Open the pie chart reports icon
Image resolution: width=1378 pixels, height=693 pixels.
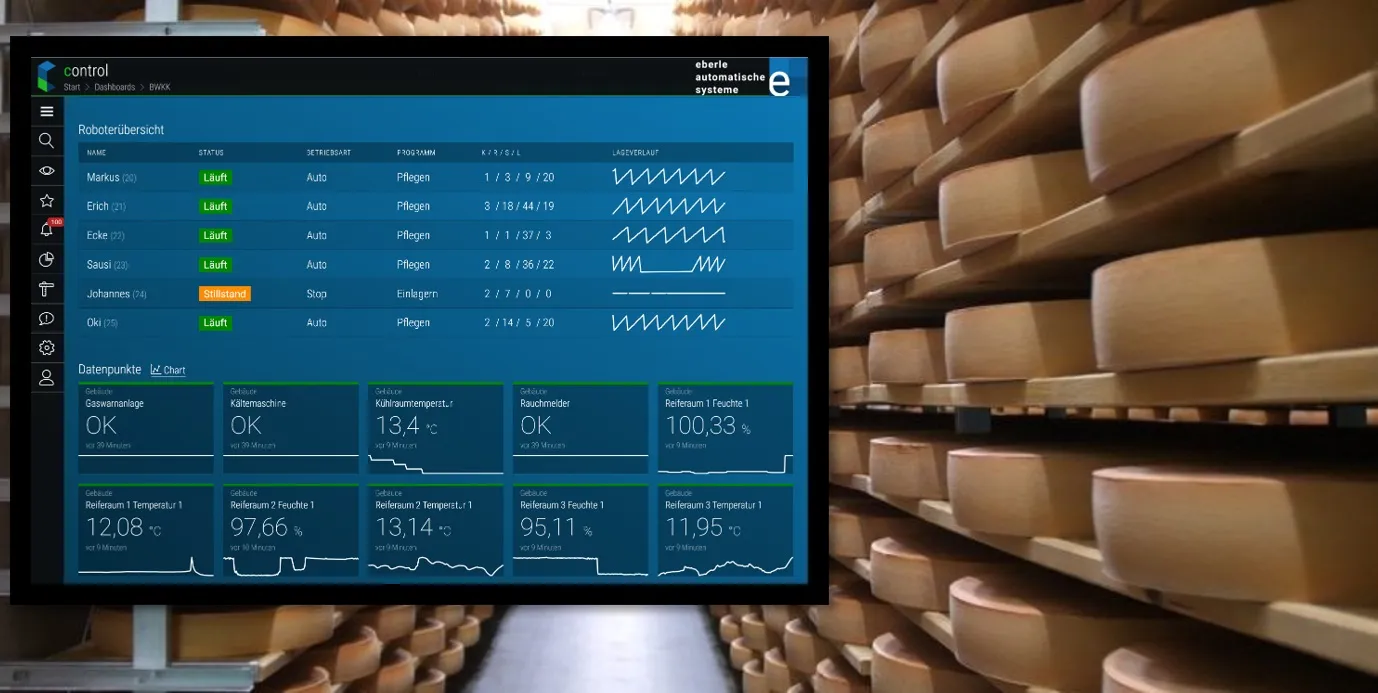46,260
